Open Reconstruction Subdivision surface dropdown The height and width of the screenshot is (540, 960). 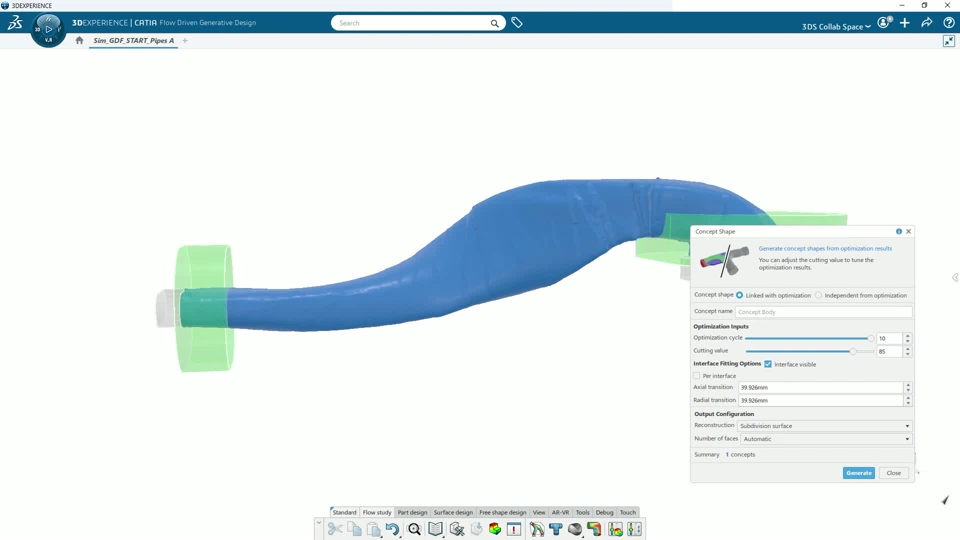pyautogui.click(x=825, y=426)
